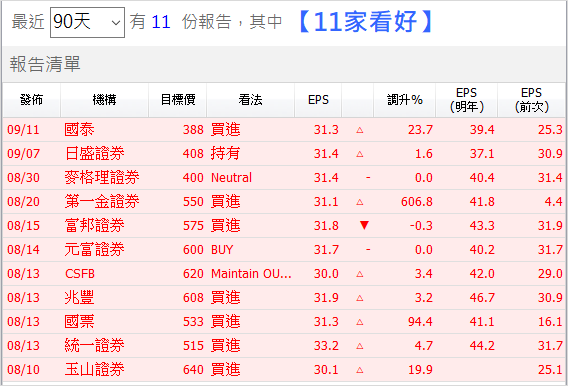
Task: Click the 09/11 date cell
Action: [23, 130]
